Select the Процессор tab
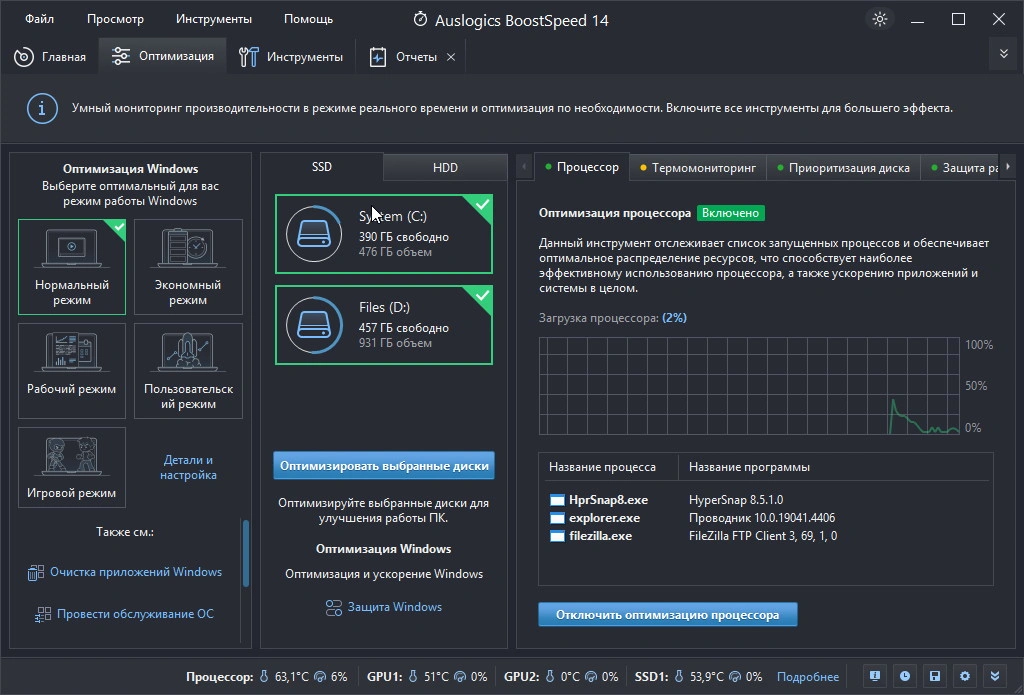Image resolution: width=1024 pixels, height=695 pixels. (x=582, y=167)
